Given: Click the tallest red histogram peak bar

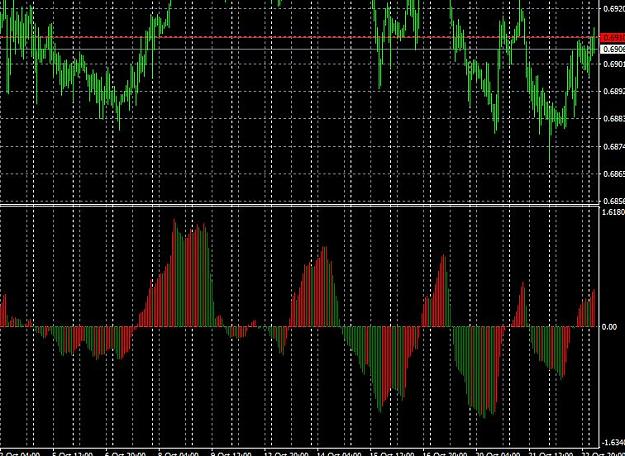Looking at the screenshot, I should pos(174,273).
